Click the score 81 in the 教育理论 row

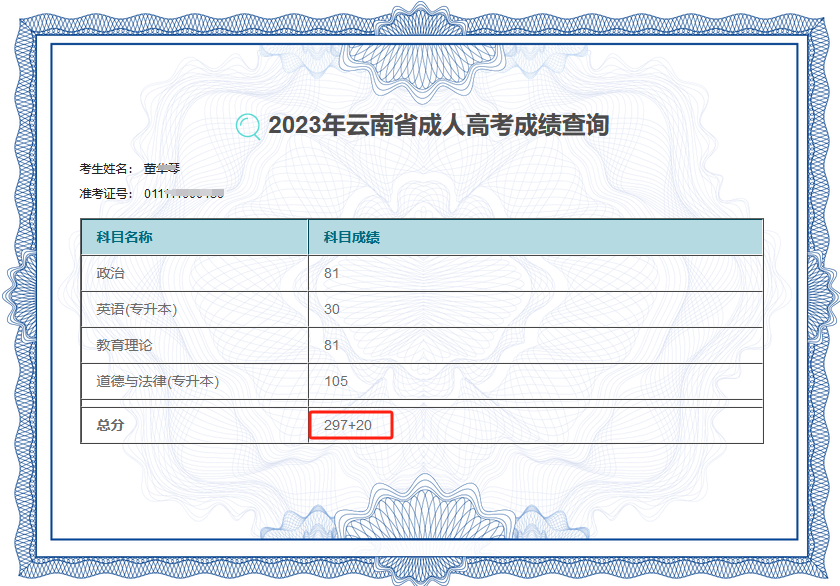[x=332, y=345]
